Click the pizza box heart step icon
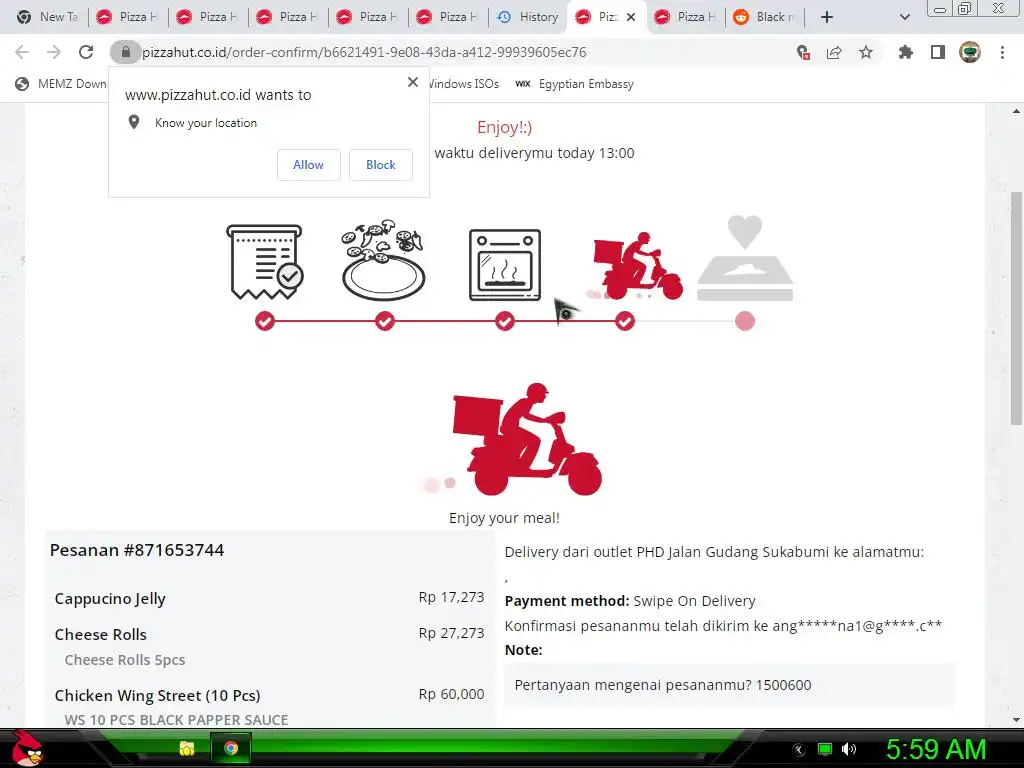The image size is (1024, 768). [745, 259]
